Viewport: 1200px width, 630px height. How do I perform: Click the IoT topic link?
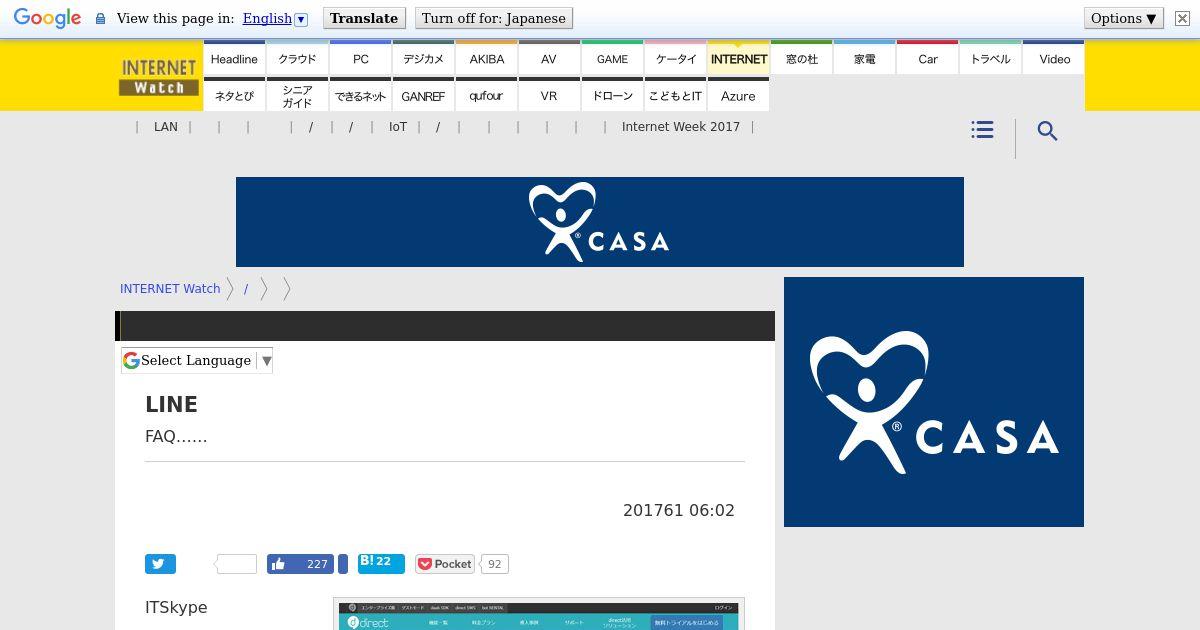(398, 127)
